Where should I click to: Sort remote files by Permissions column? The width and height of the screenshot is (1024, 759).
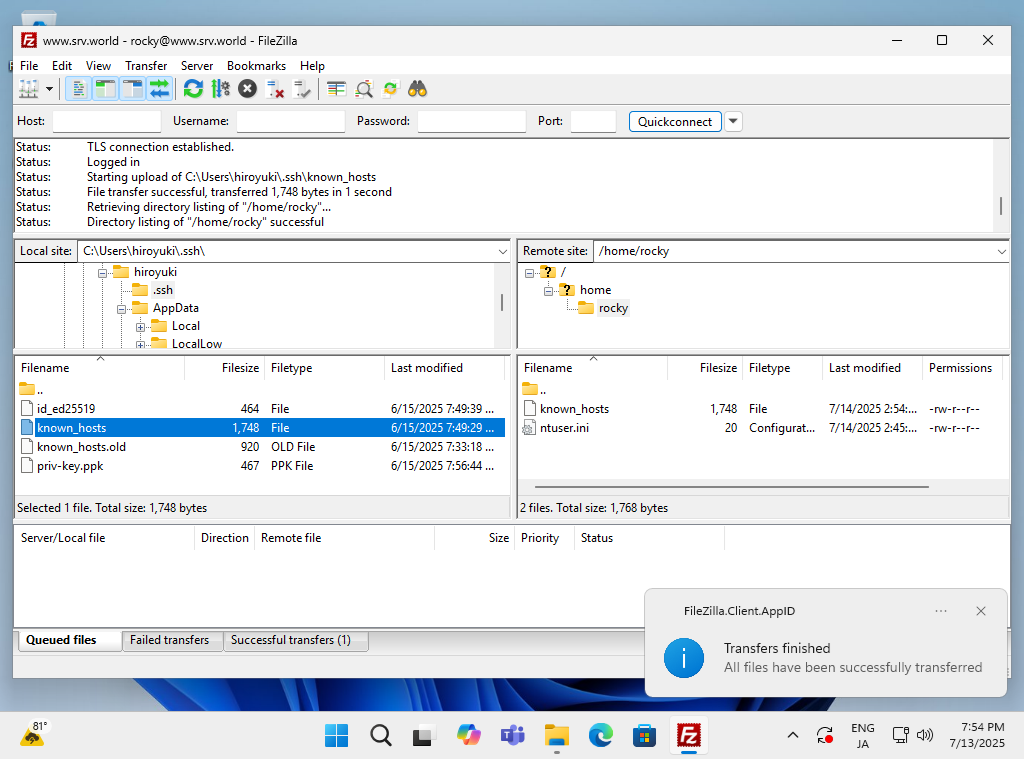(x=961, y=368)
